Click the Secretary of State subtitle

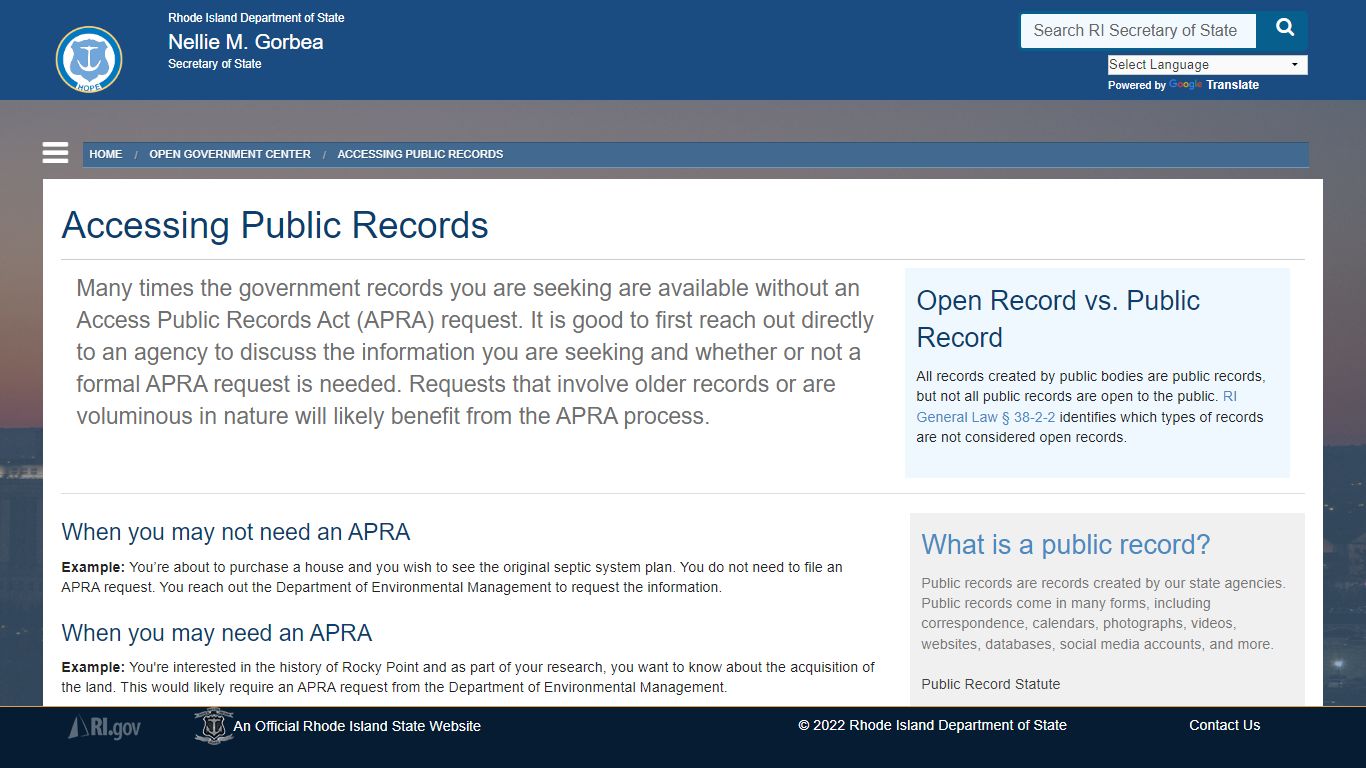(215, 64)
